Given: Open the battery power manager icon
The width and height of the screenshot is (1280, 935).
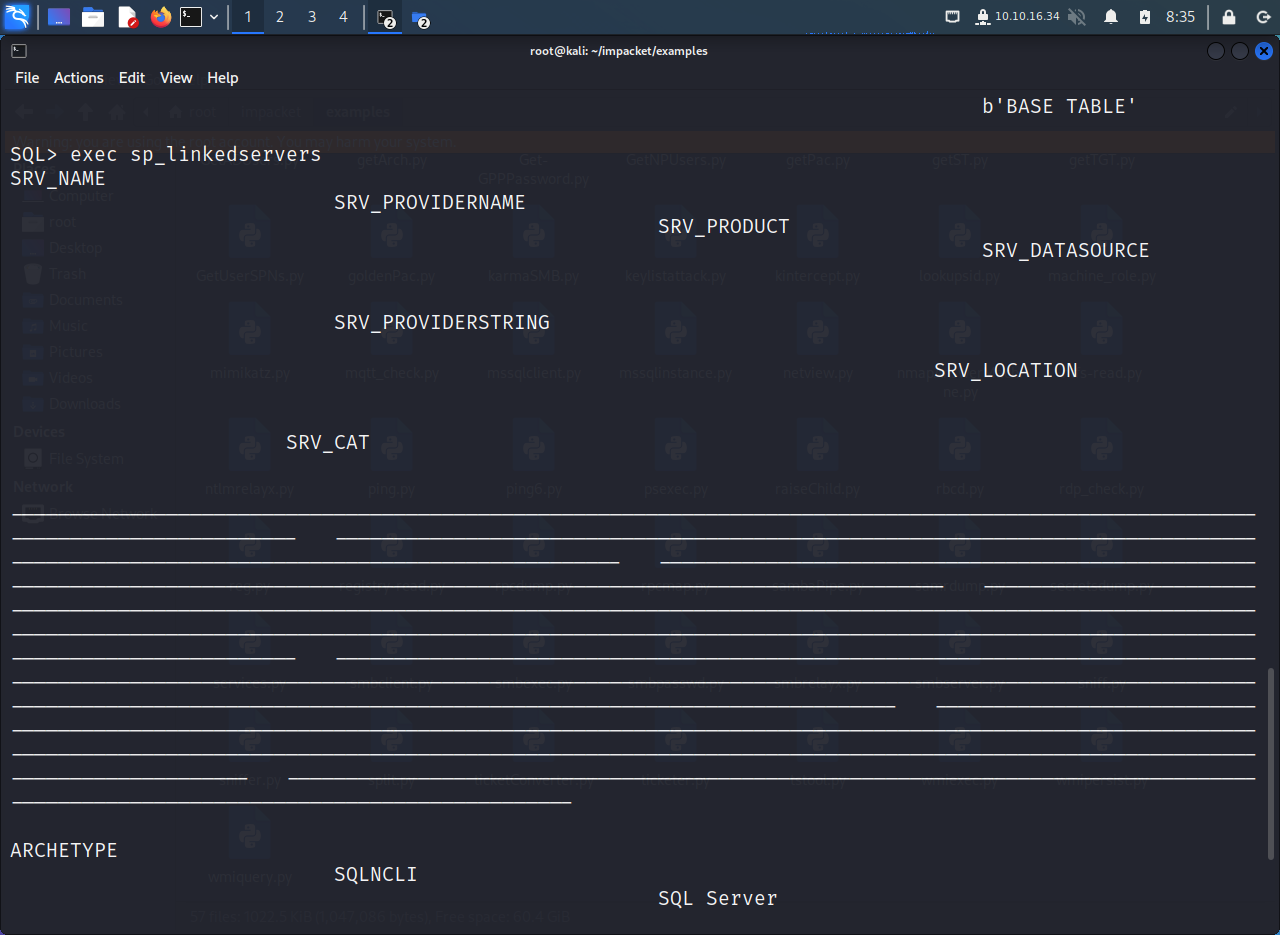Looking at the screenshot, I should click(x=1145, y=17).
